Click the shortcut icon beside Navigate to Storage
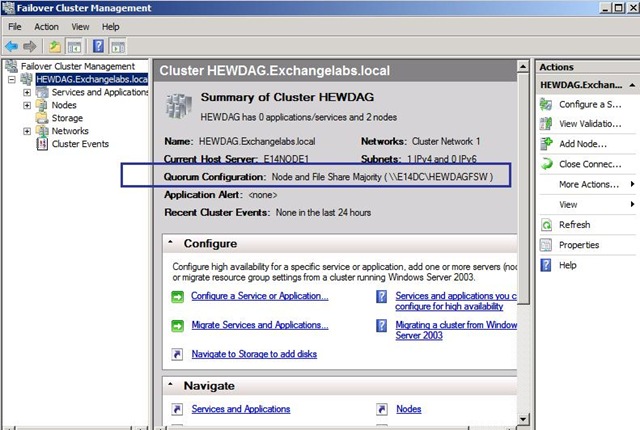The height and width of the screenshot is (430, 640). 178,354
